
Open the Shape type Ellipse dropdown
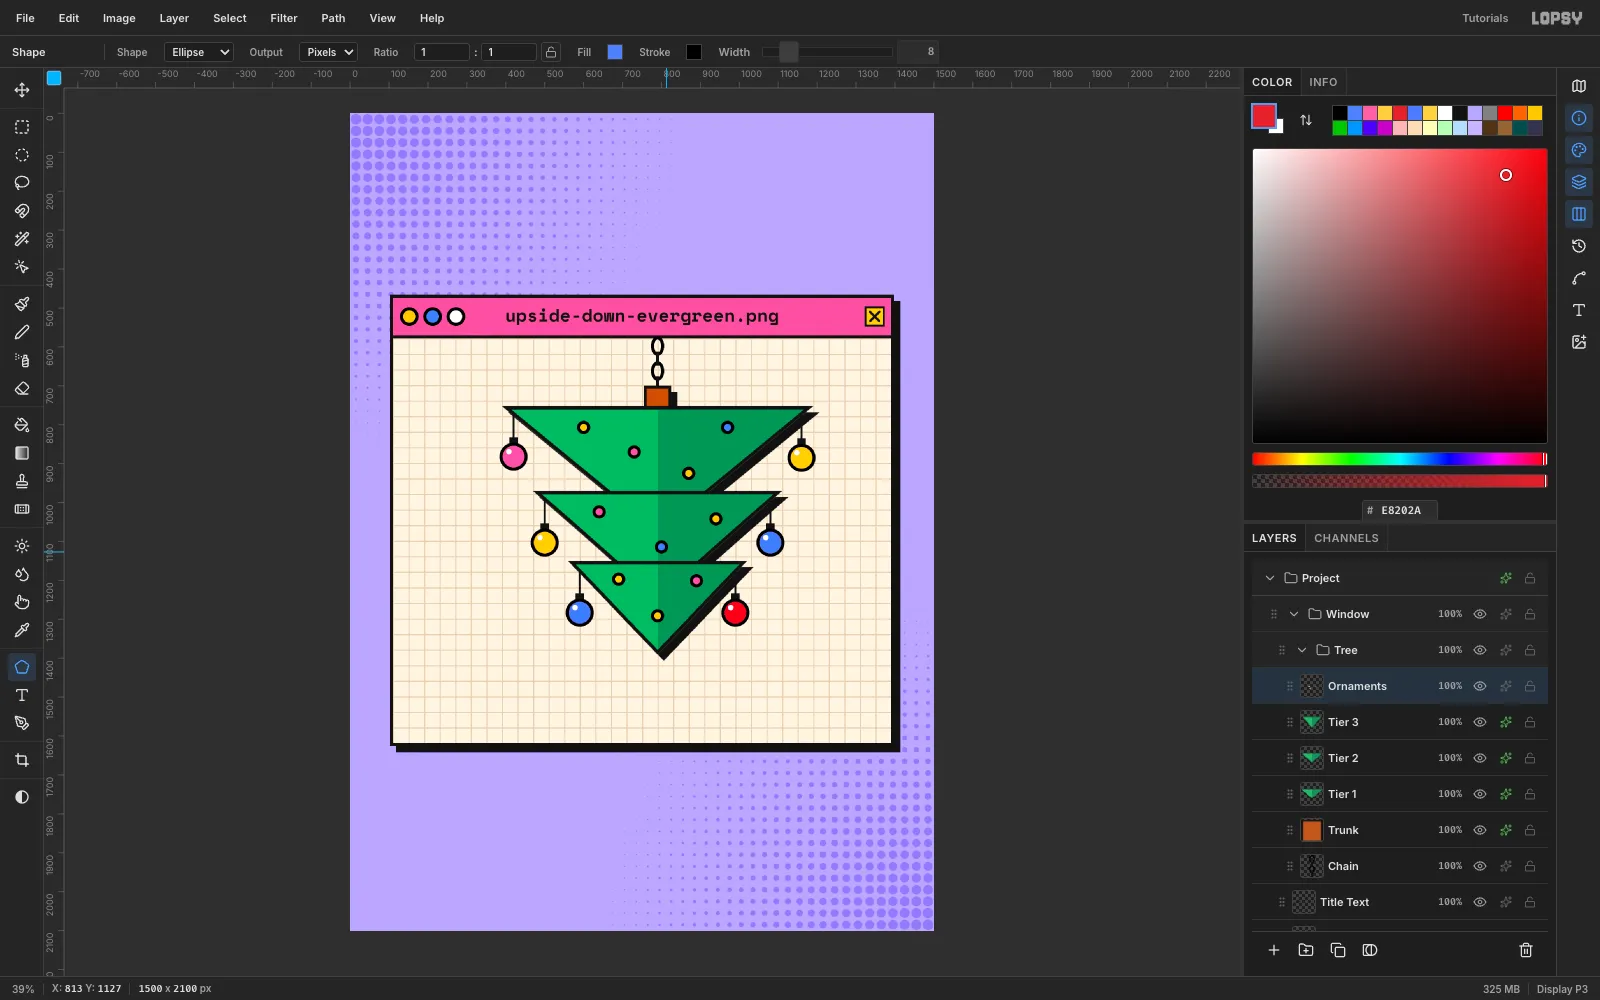(199, 52)
